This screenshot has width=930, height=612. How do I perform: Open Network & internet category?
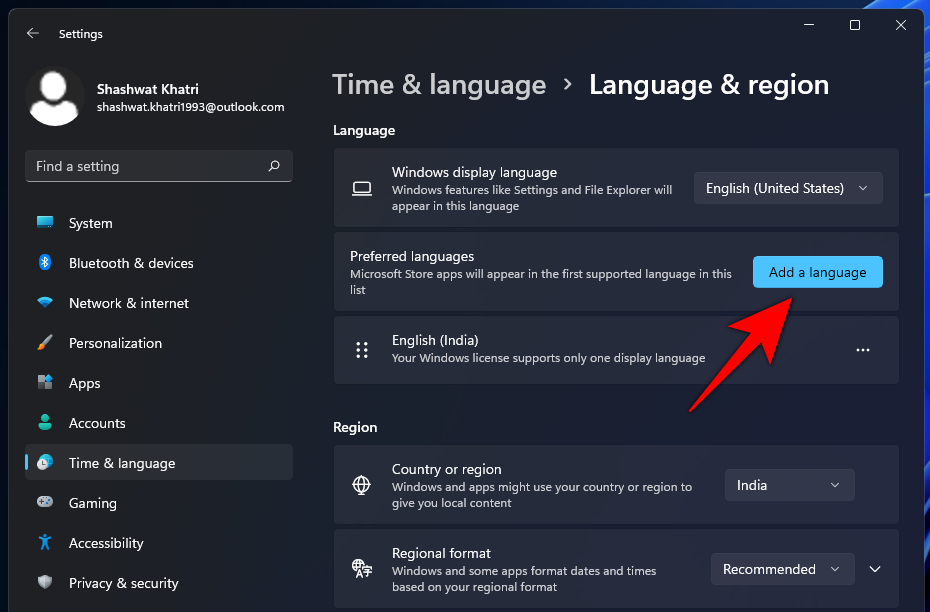159,303
